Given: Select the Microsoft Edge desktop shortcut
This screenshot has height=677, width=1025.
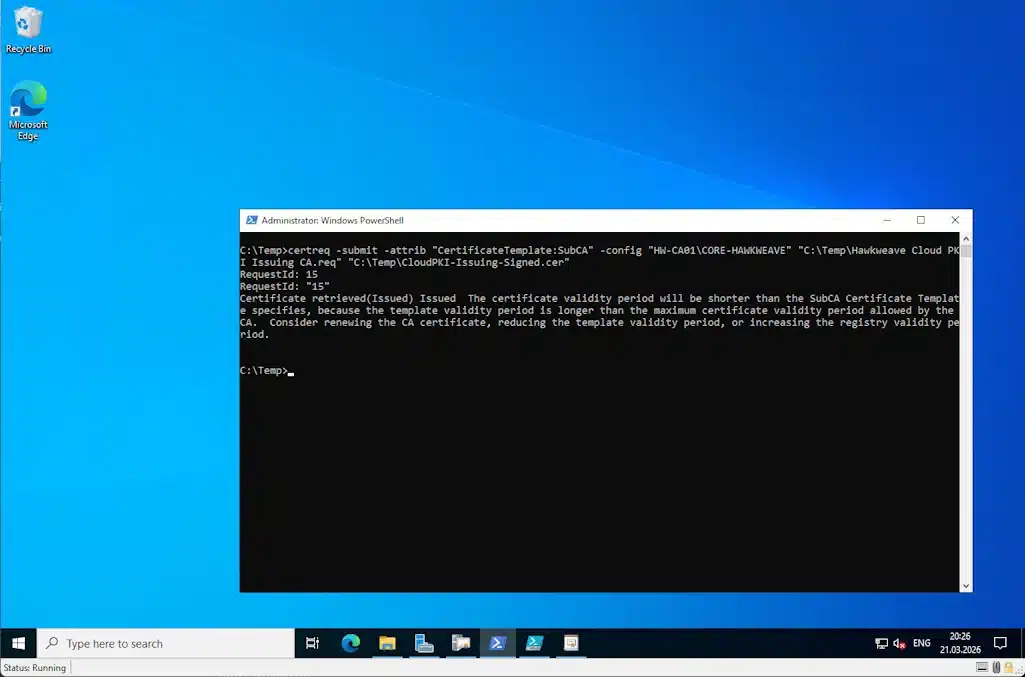Looking at the screenshot, I should [x=28, y=108].
